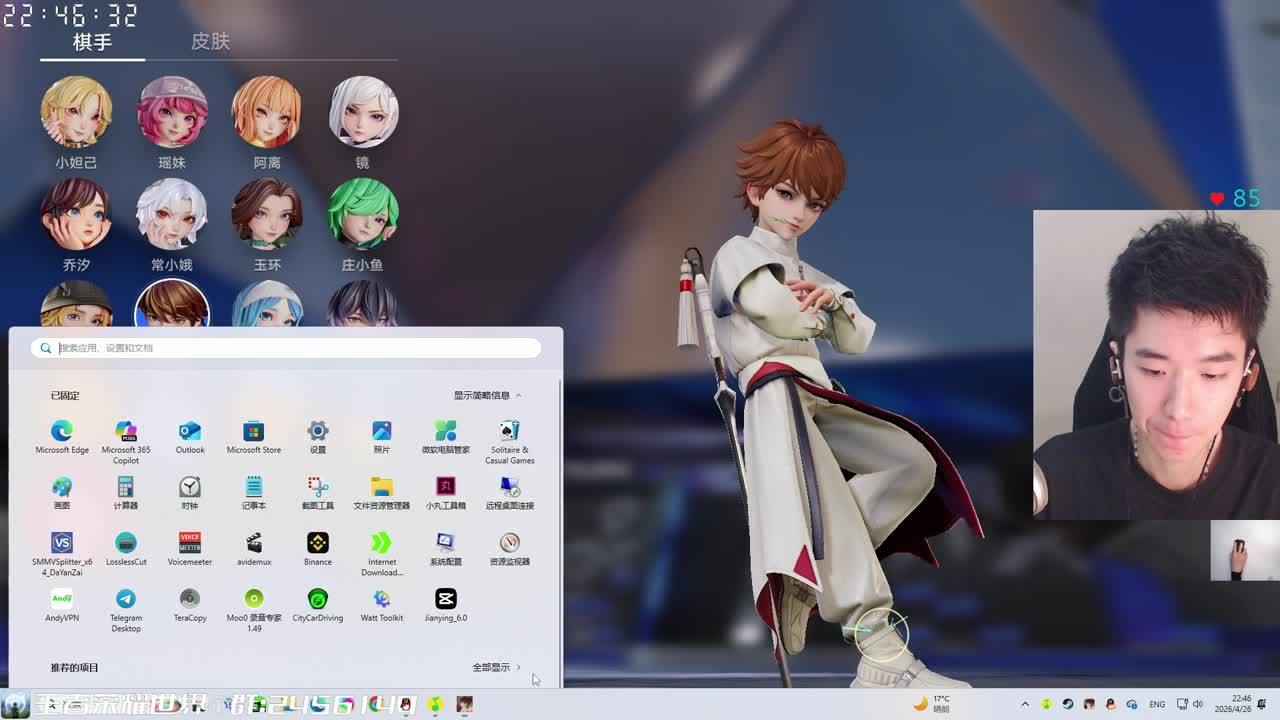
Task: Open the taskbar volume control
Action: 1197,704
